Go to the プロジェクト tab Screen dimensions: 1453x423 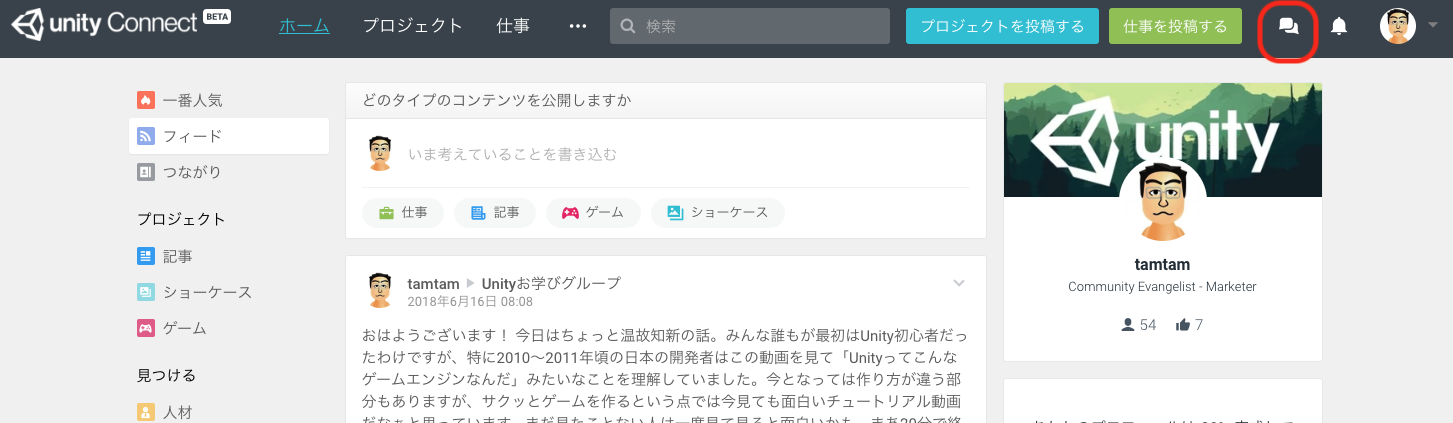coord(413,26)
